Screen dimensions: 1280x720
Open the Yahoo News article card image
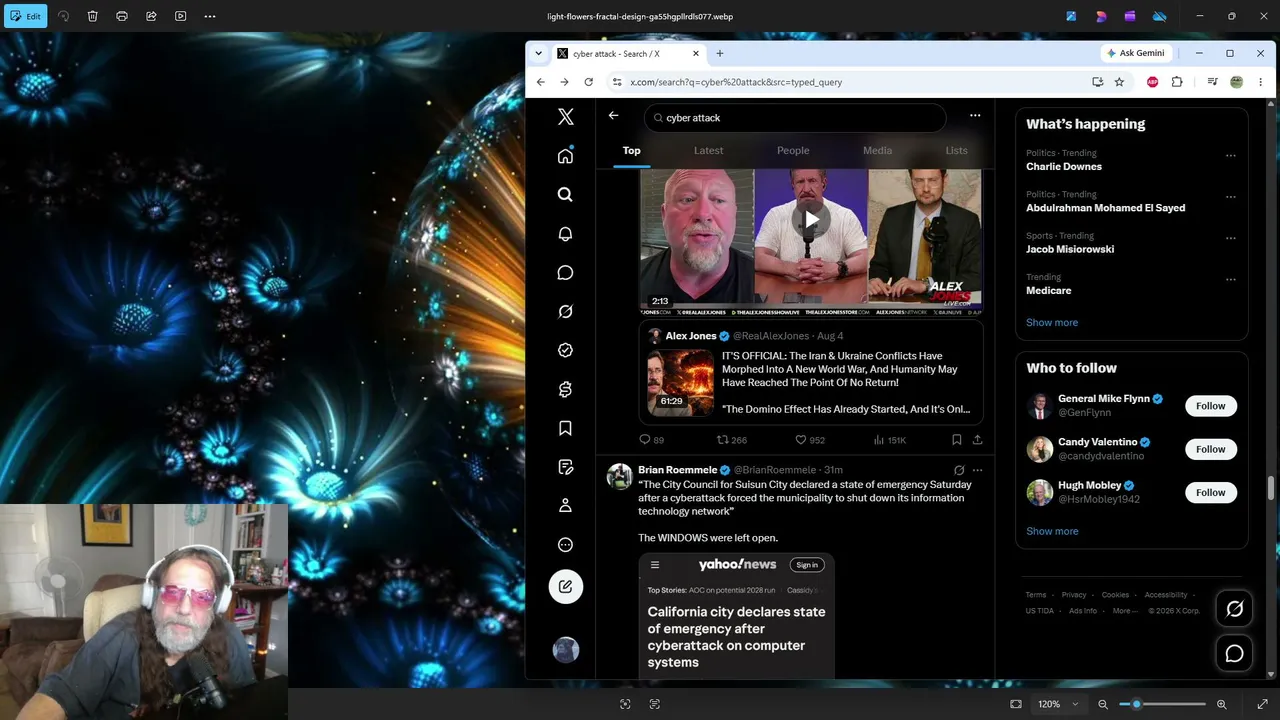click(736, 616)
